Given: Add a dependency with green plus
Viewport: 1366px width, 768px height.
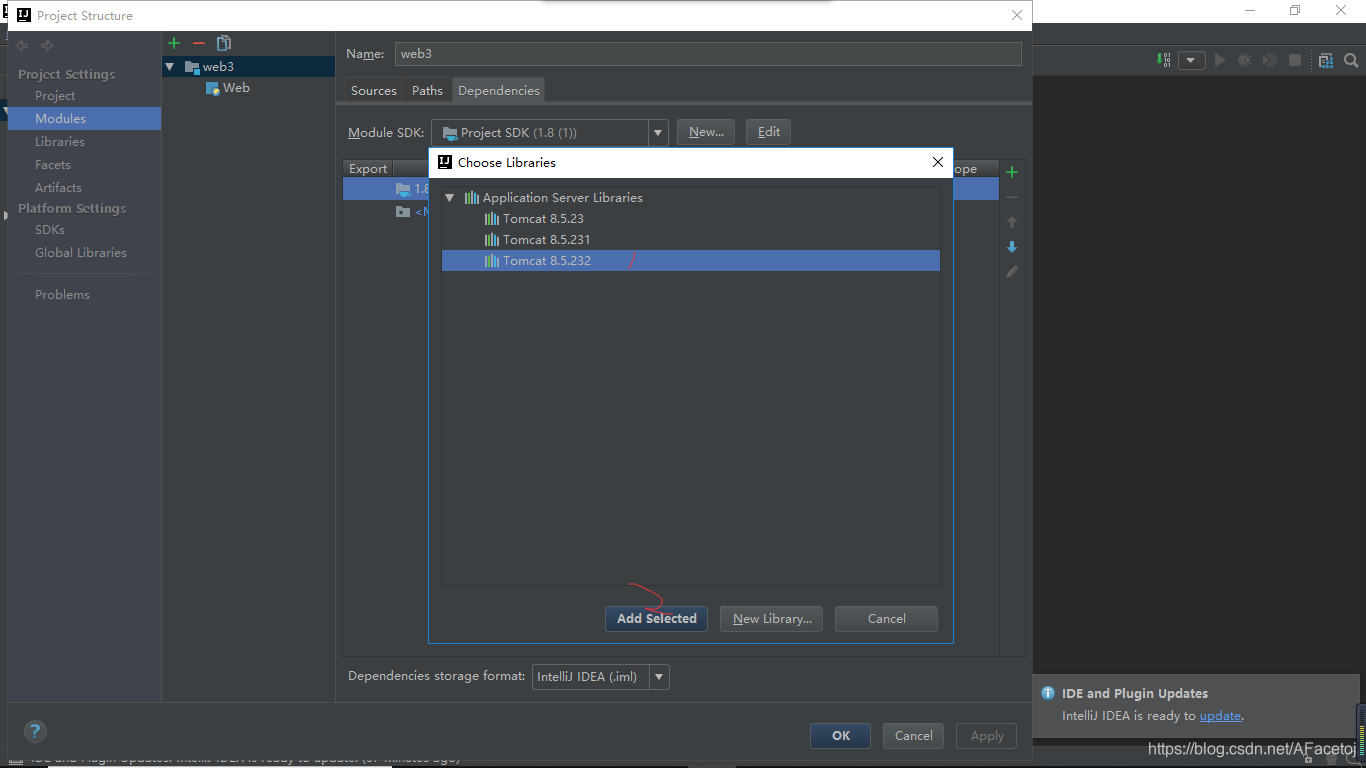Looking at the screenshot, I should (1012, 172).
